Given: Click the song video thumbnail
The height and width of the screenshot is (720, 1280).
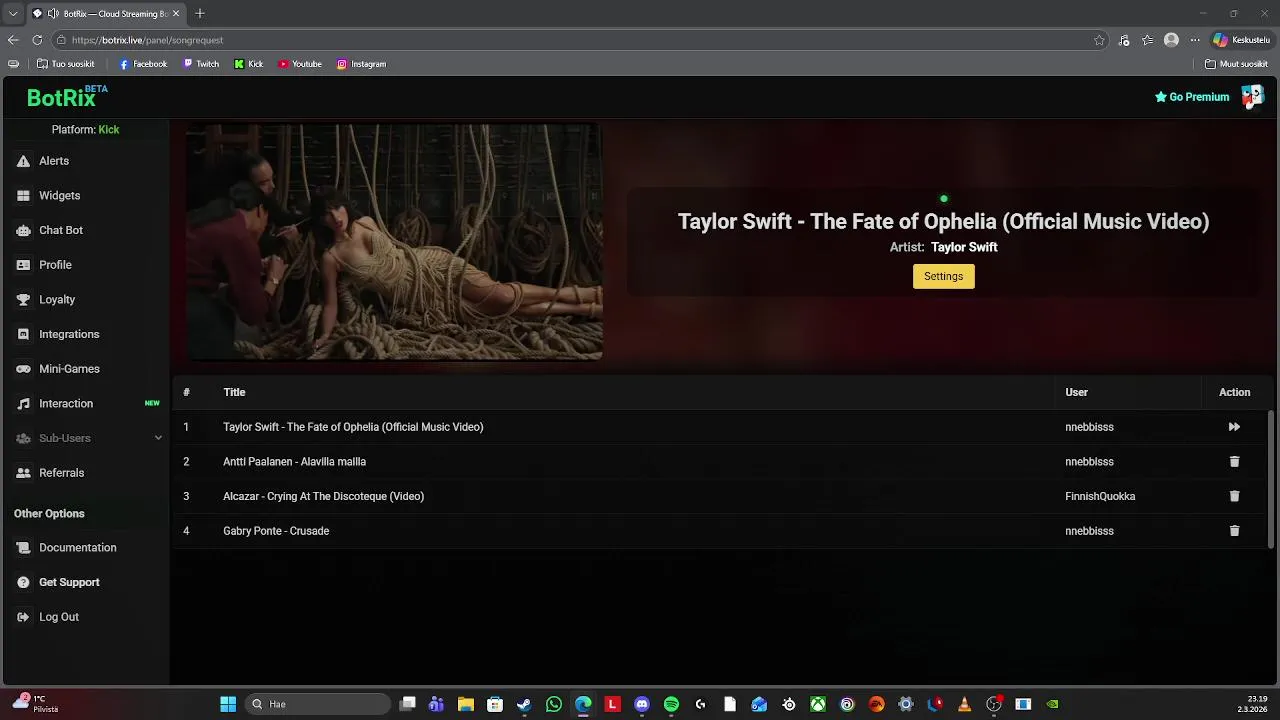Looking at the screenshot, I should (394, 241).
